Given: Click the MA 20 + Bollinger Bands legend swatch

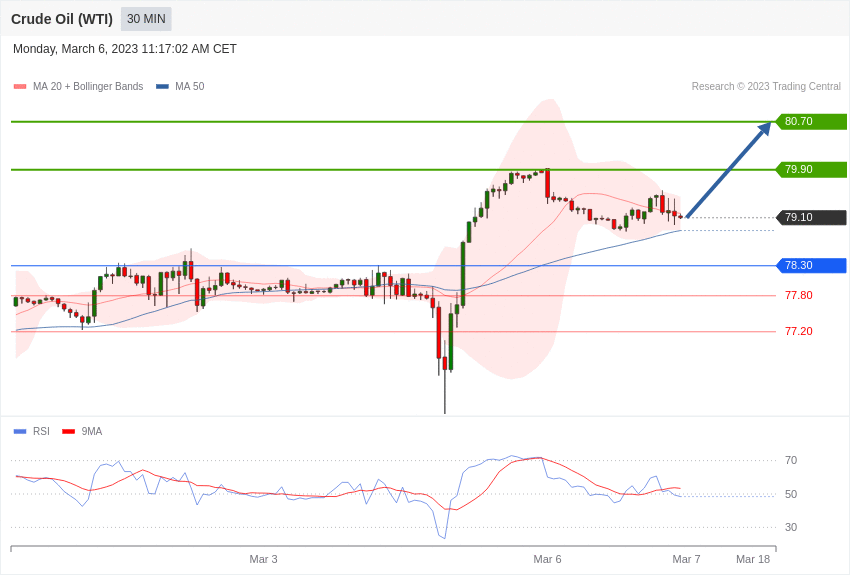Looking at the screenshot, I should tap(20, 87).
